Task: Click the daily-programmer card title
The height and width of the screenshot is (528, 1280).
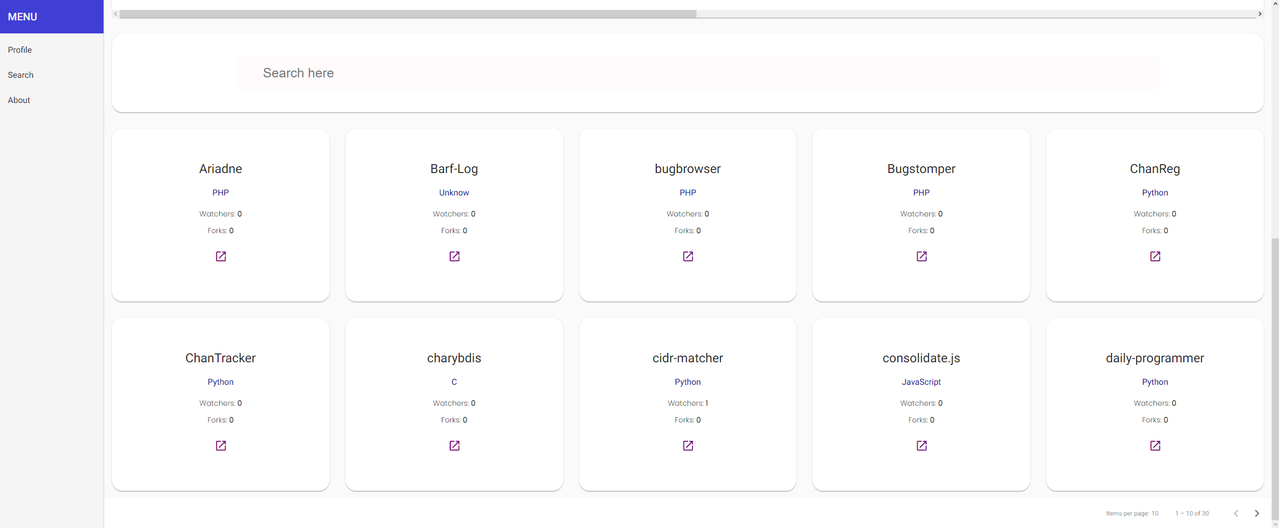Action: [x=1155, y=358]
